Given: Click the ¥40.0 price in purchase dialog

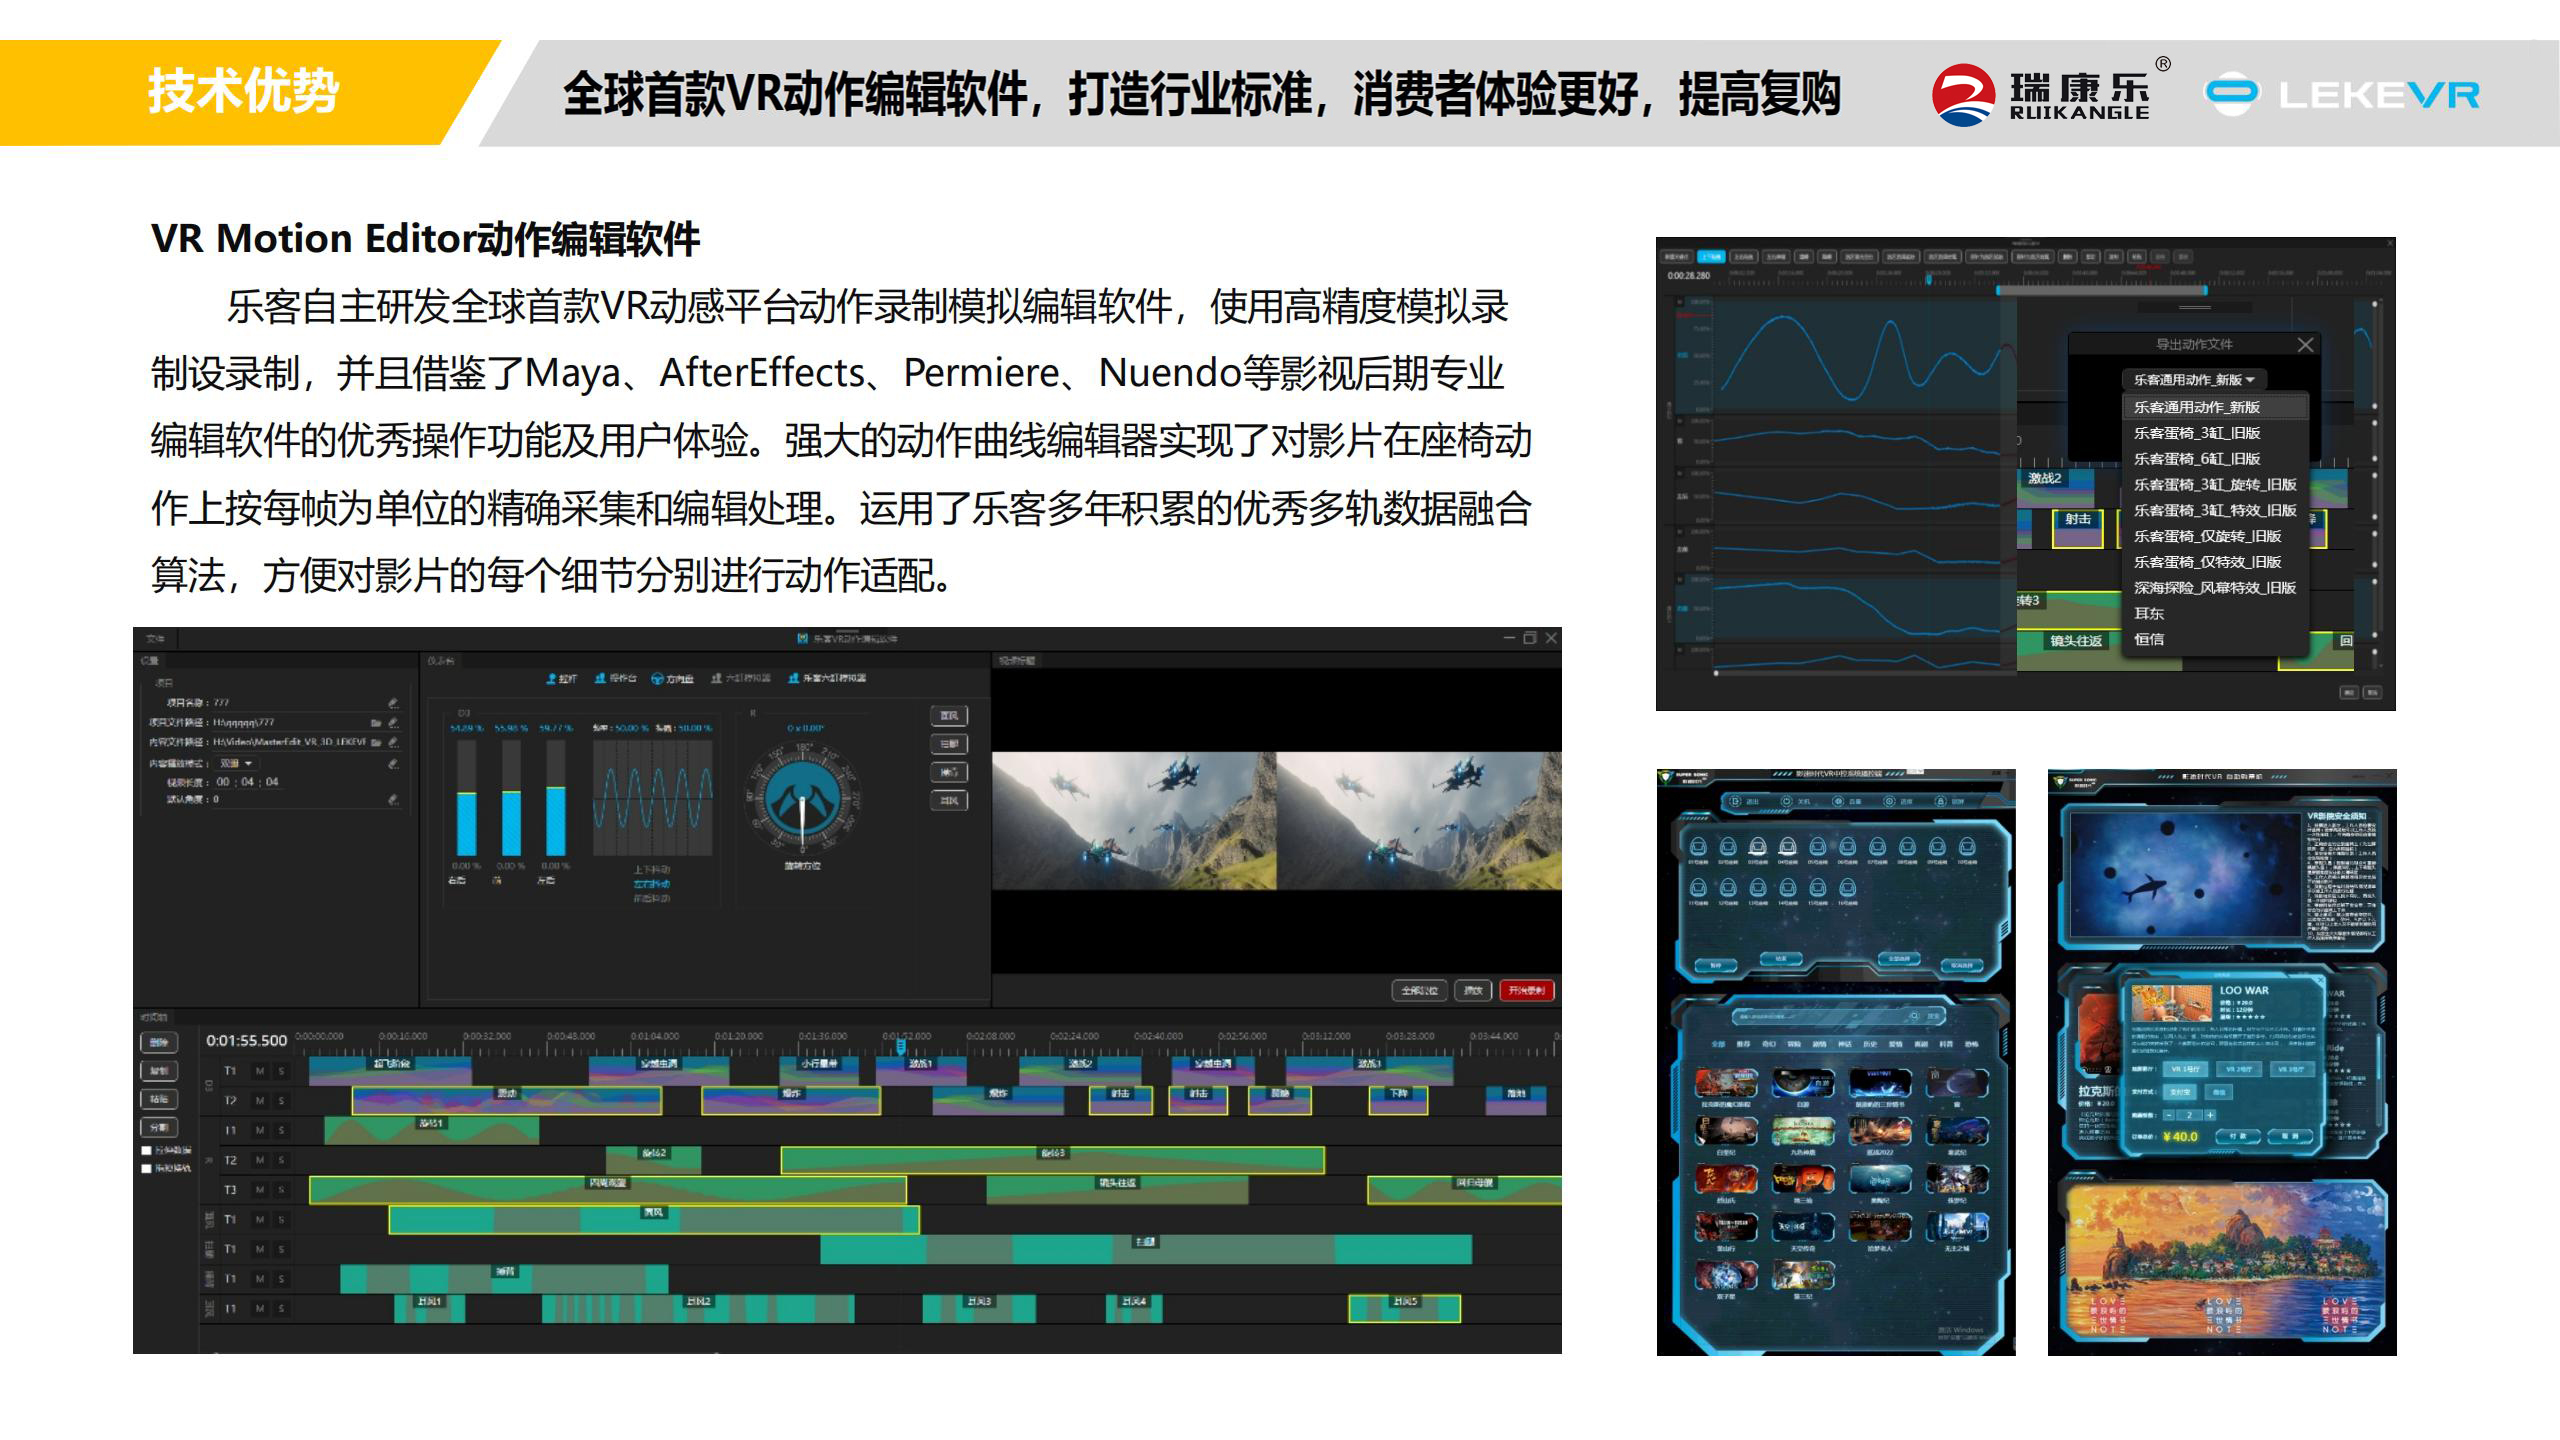Looking at the screenshot, I should click(2179, 1137).
